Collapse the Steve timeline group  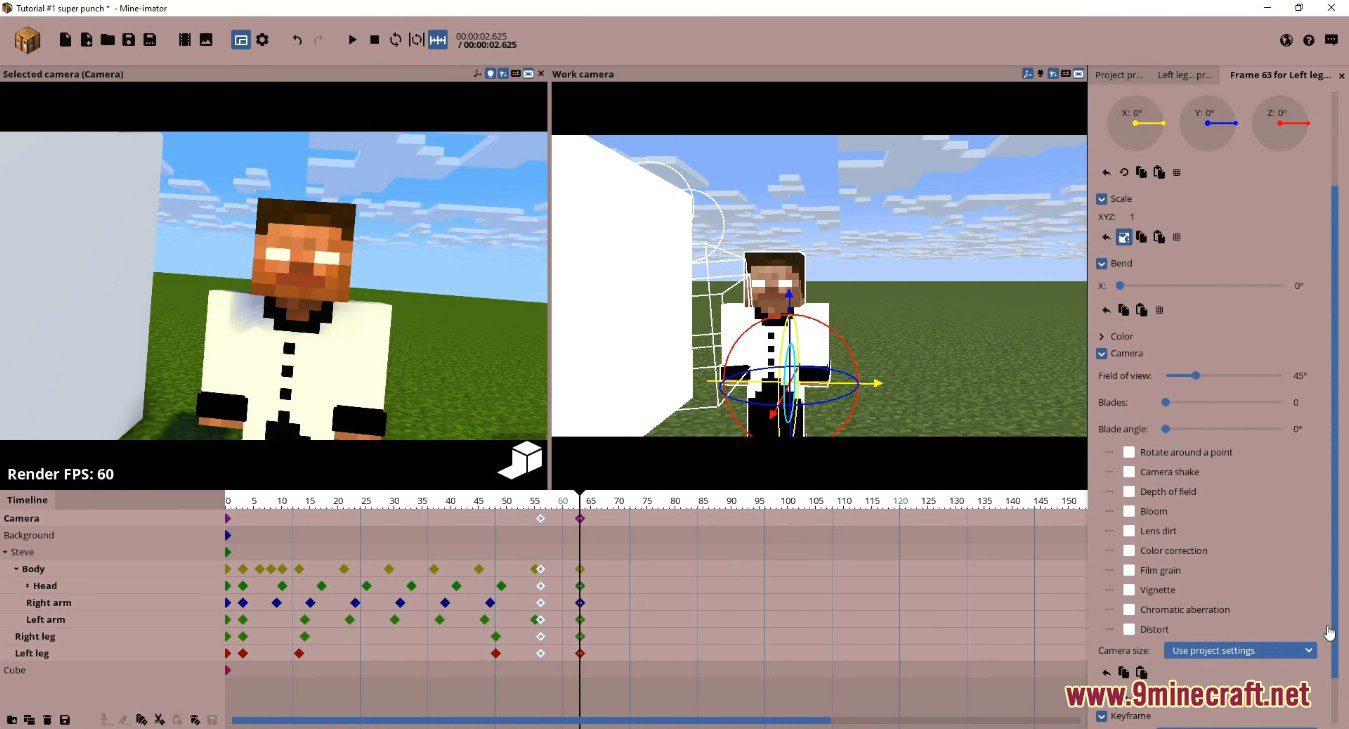click(5, 552)
